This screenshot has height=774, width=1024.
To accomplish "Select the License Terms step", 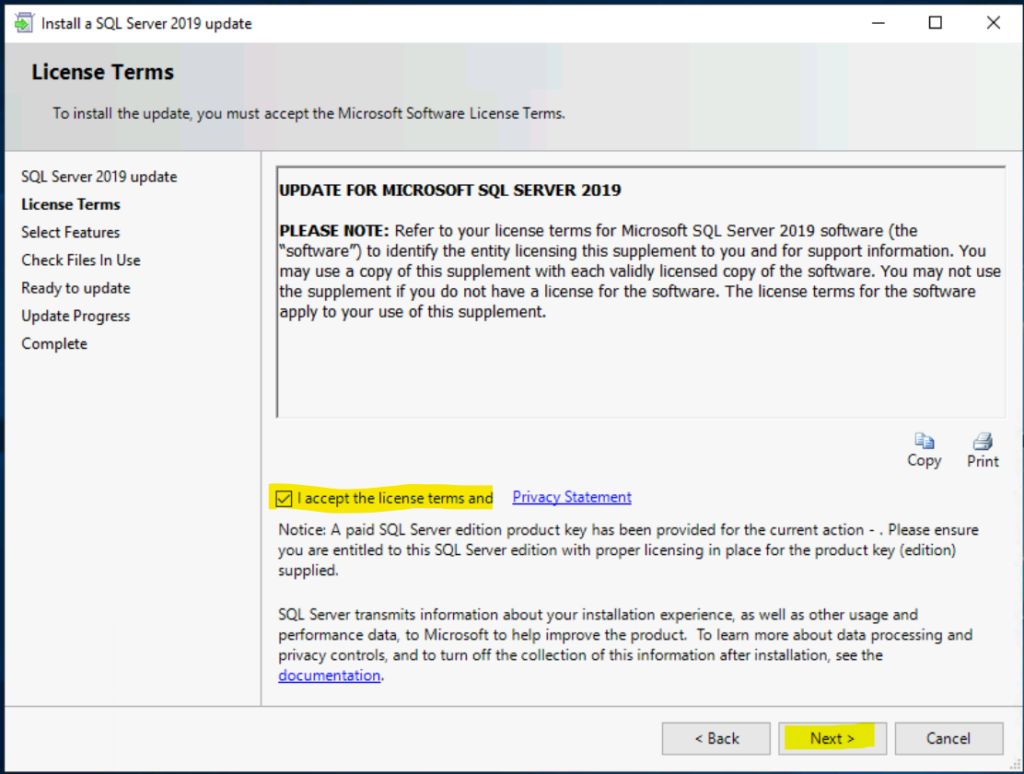I will coord(70,204).
